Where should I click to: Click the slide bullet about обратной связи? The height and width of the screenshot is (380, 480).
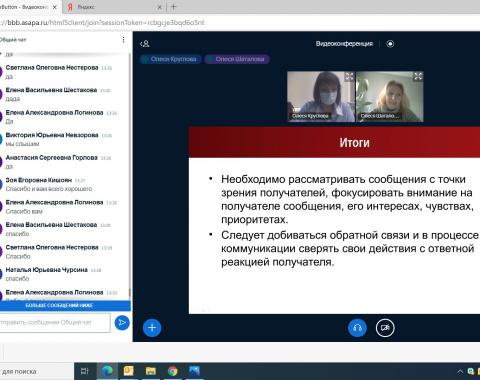click(x=350, y=248)
